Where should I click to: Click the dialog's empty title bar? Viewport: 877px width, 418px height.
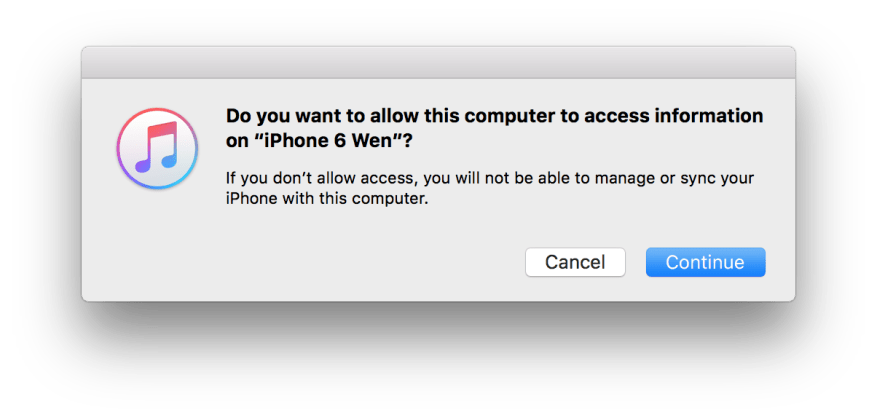[438, 65]
